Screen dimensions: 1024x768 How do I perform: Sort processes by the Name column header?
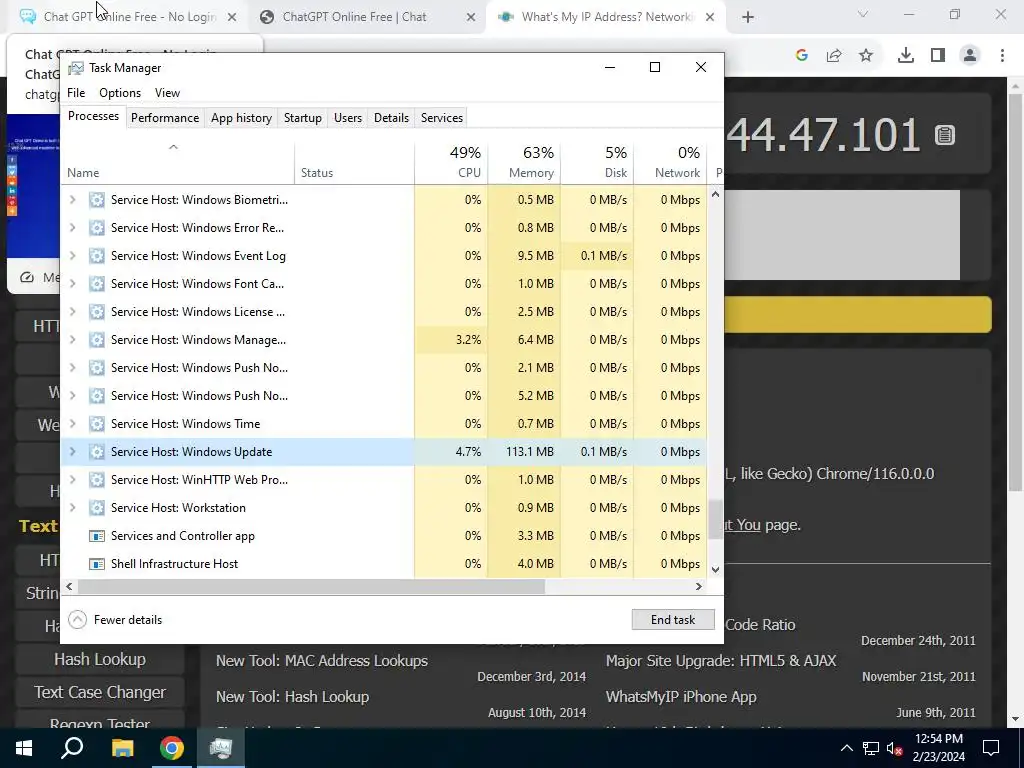178,162
